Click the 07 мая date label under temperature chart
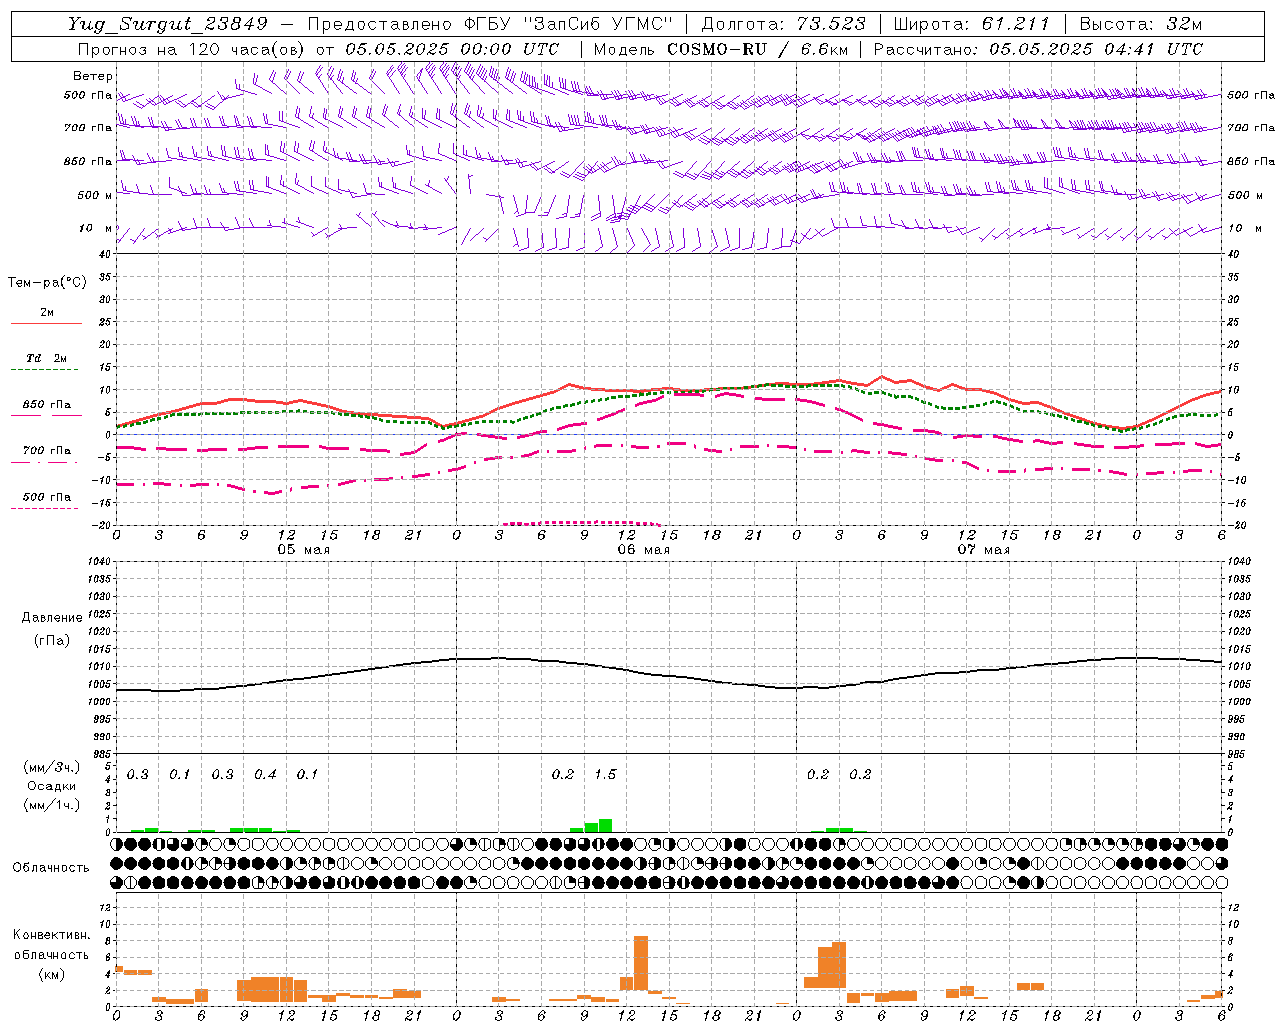Viewport: 1280px width, 1024px height. click(984, 550)
